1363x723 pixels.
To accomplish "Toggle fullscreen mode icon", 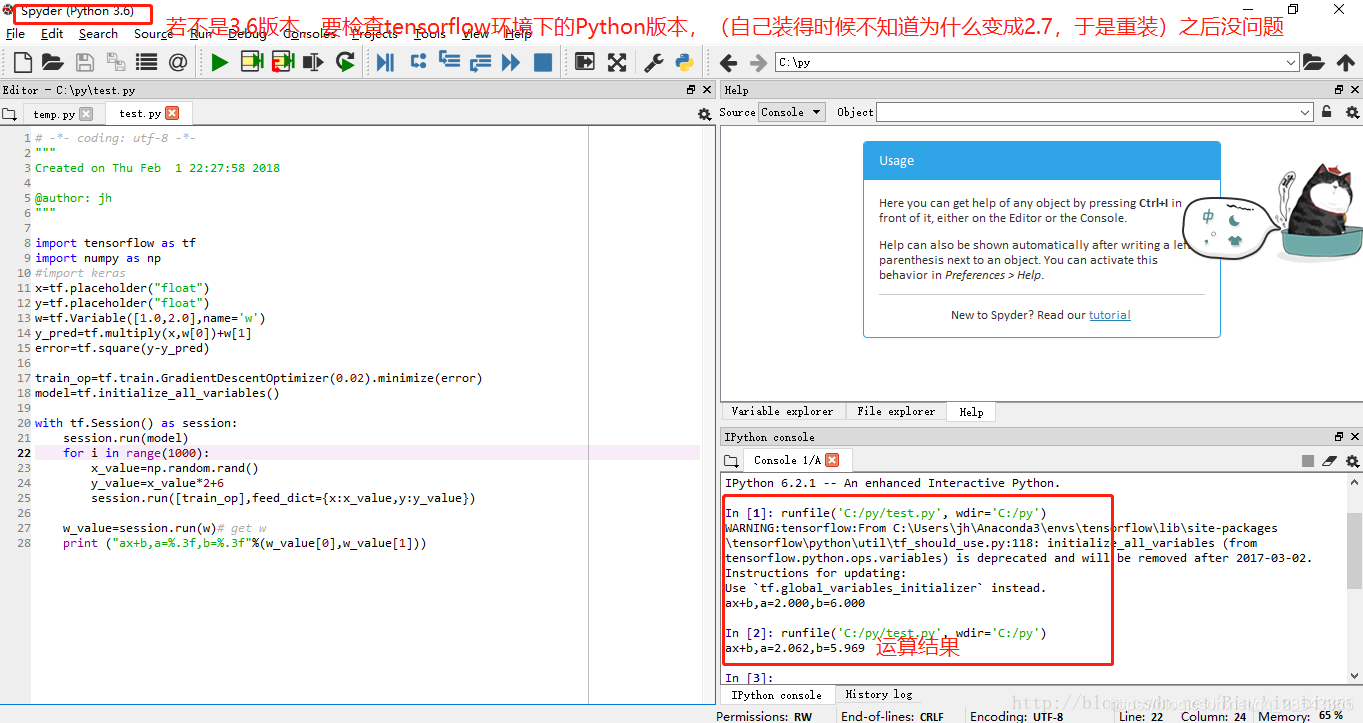I will (617, 63).
